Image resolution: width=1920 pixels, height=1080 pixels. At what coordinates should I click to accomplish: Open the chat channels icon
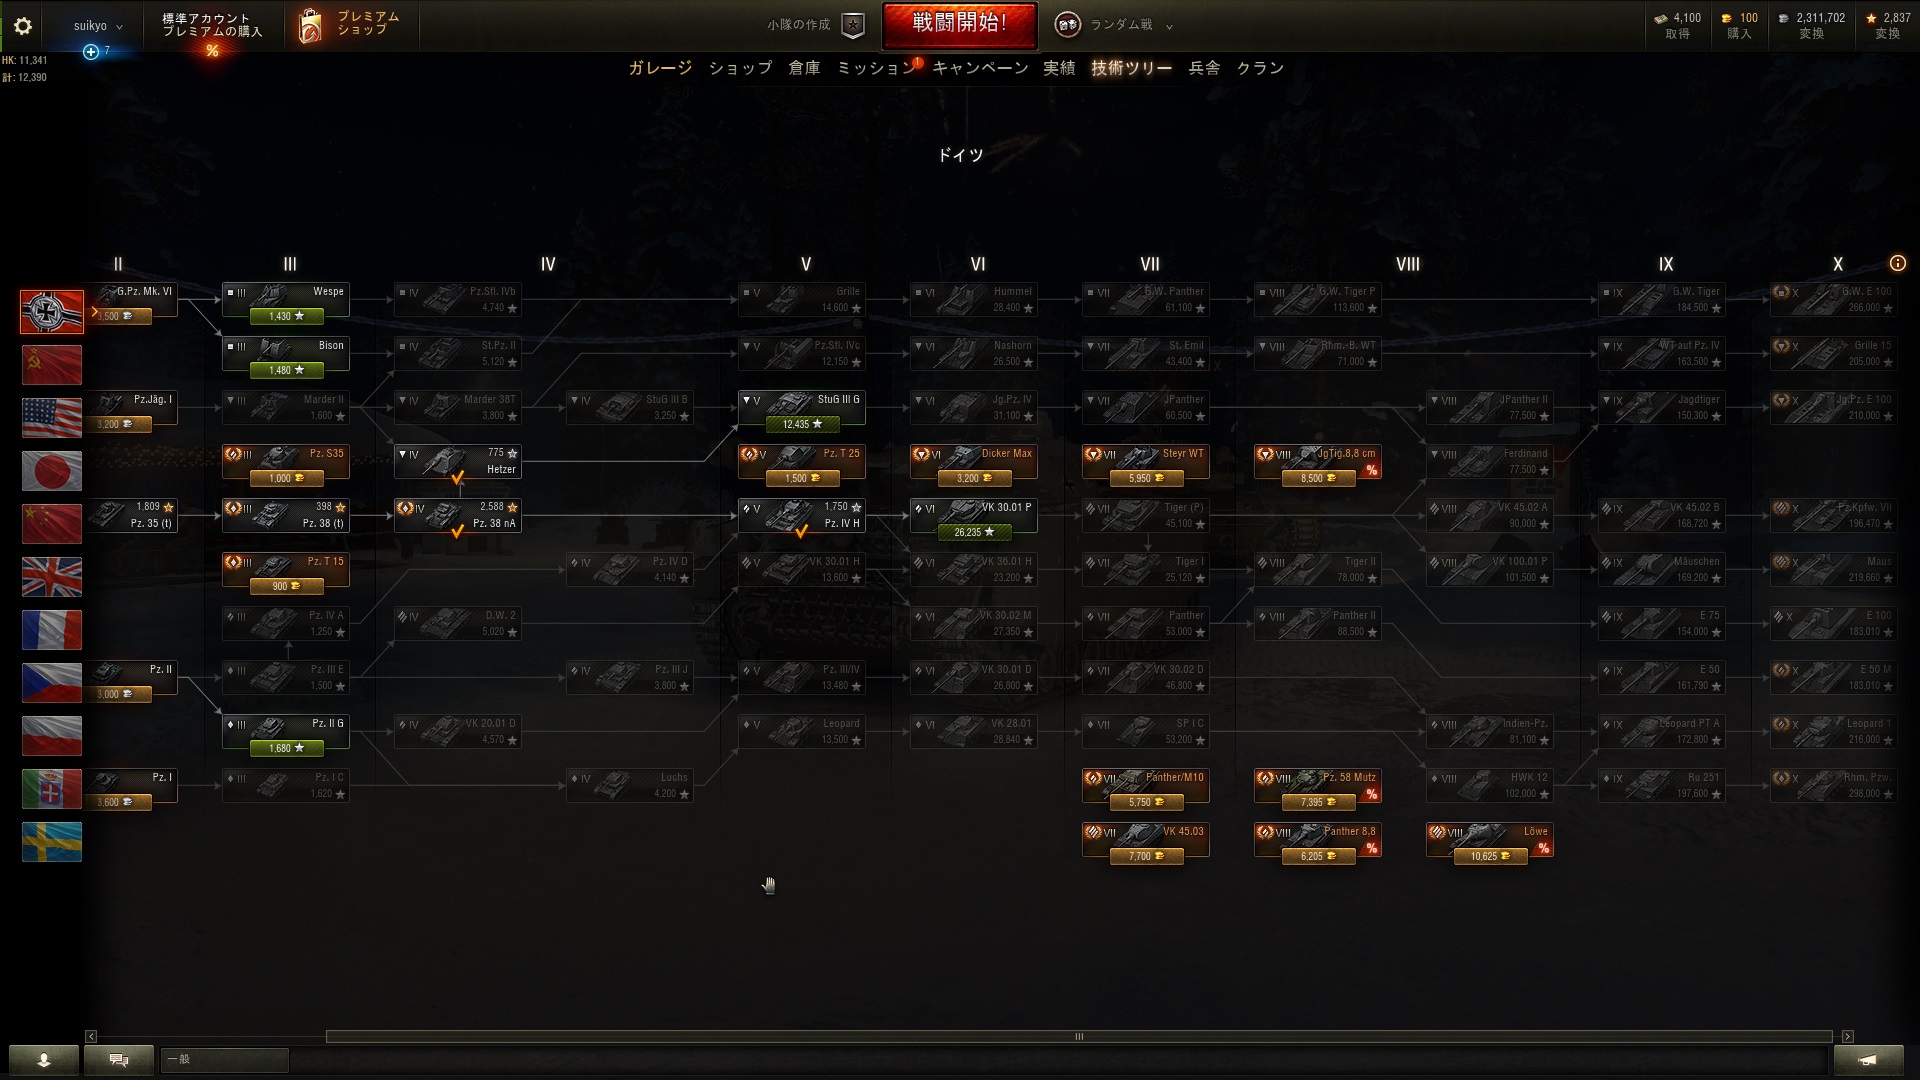coord(119,1060)
